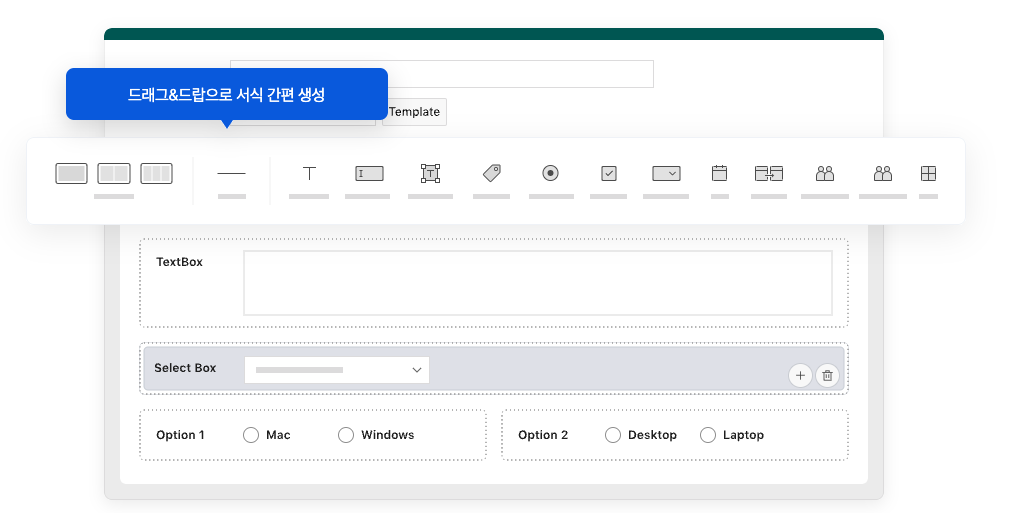
Task: Click the table grid icon
Action: pyautogui.click(x=928, y=173)
